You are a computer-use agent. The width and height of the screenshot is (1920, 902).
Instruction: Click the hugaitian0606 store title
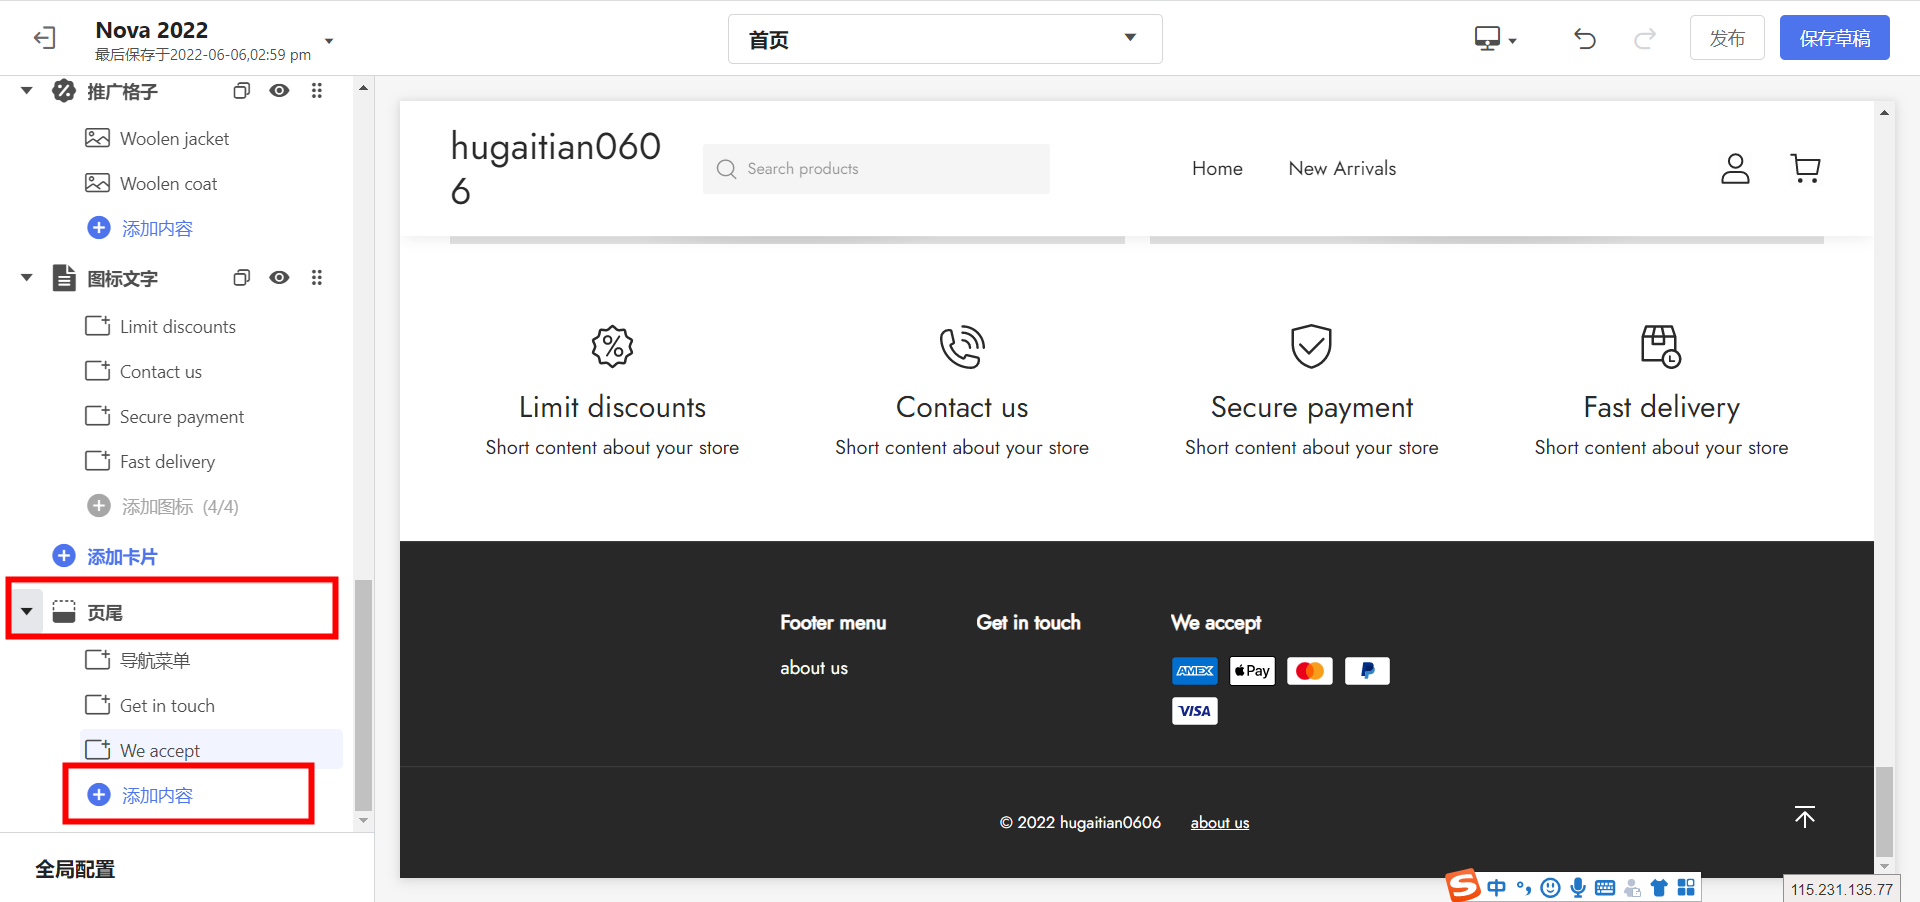(x=556, y=168)
